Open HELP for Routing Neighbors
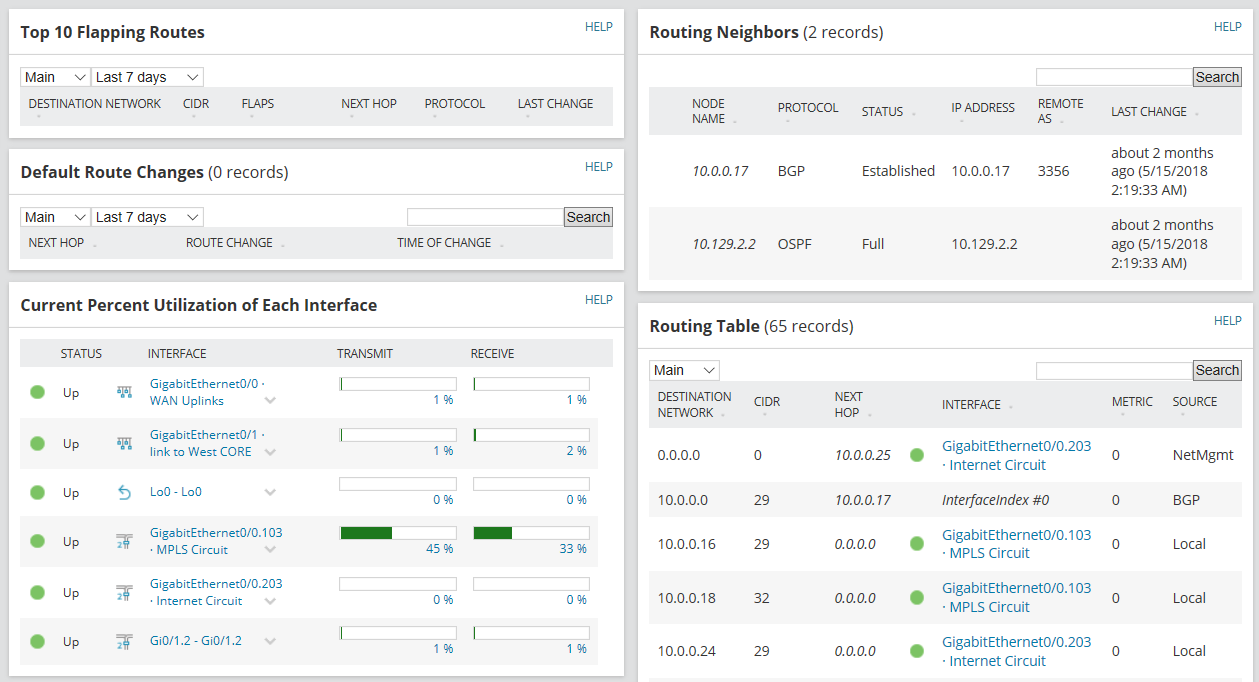 (x=1228, y=27)
